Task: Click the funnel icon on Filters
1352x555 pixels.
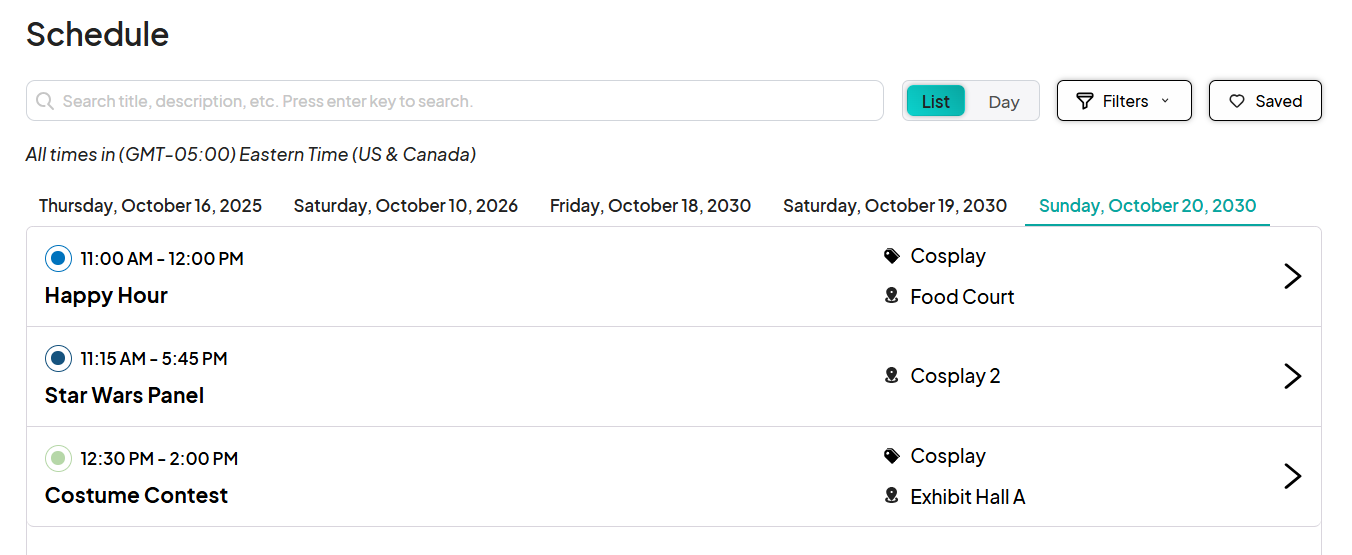Action: 1084,101
